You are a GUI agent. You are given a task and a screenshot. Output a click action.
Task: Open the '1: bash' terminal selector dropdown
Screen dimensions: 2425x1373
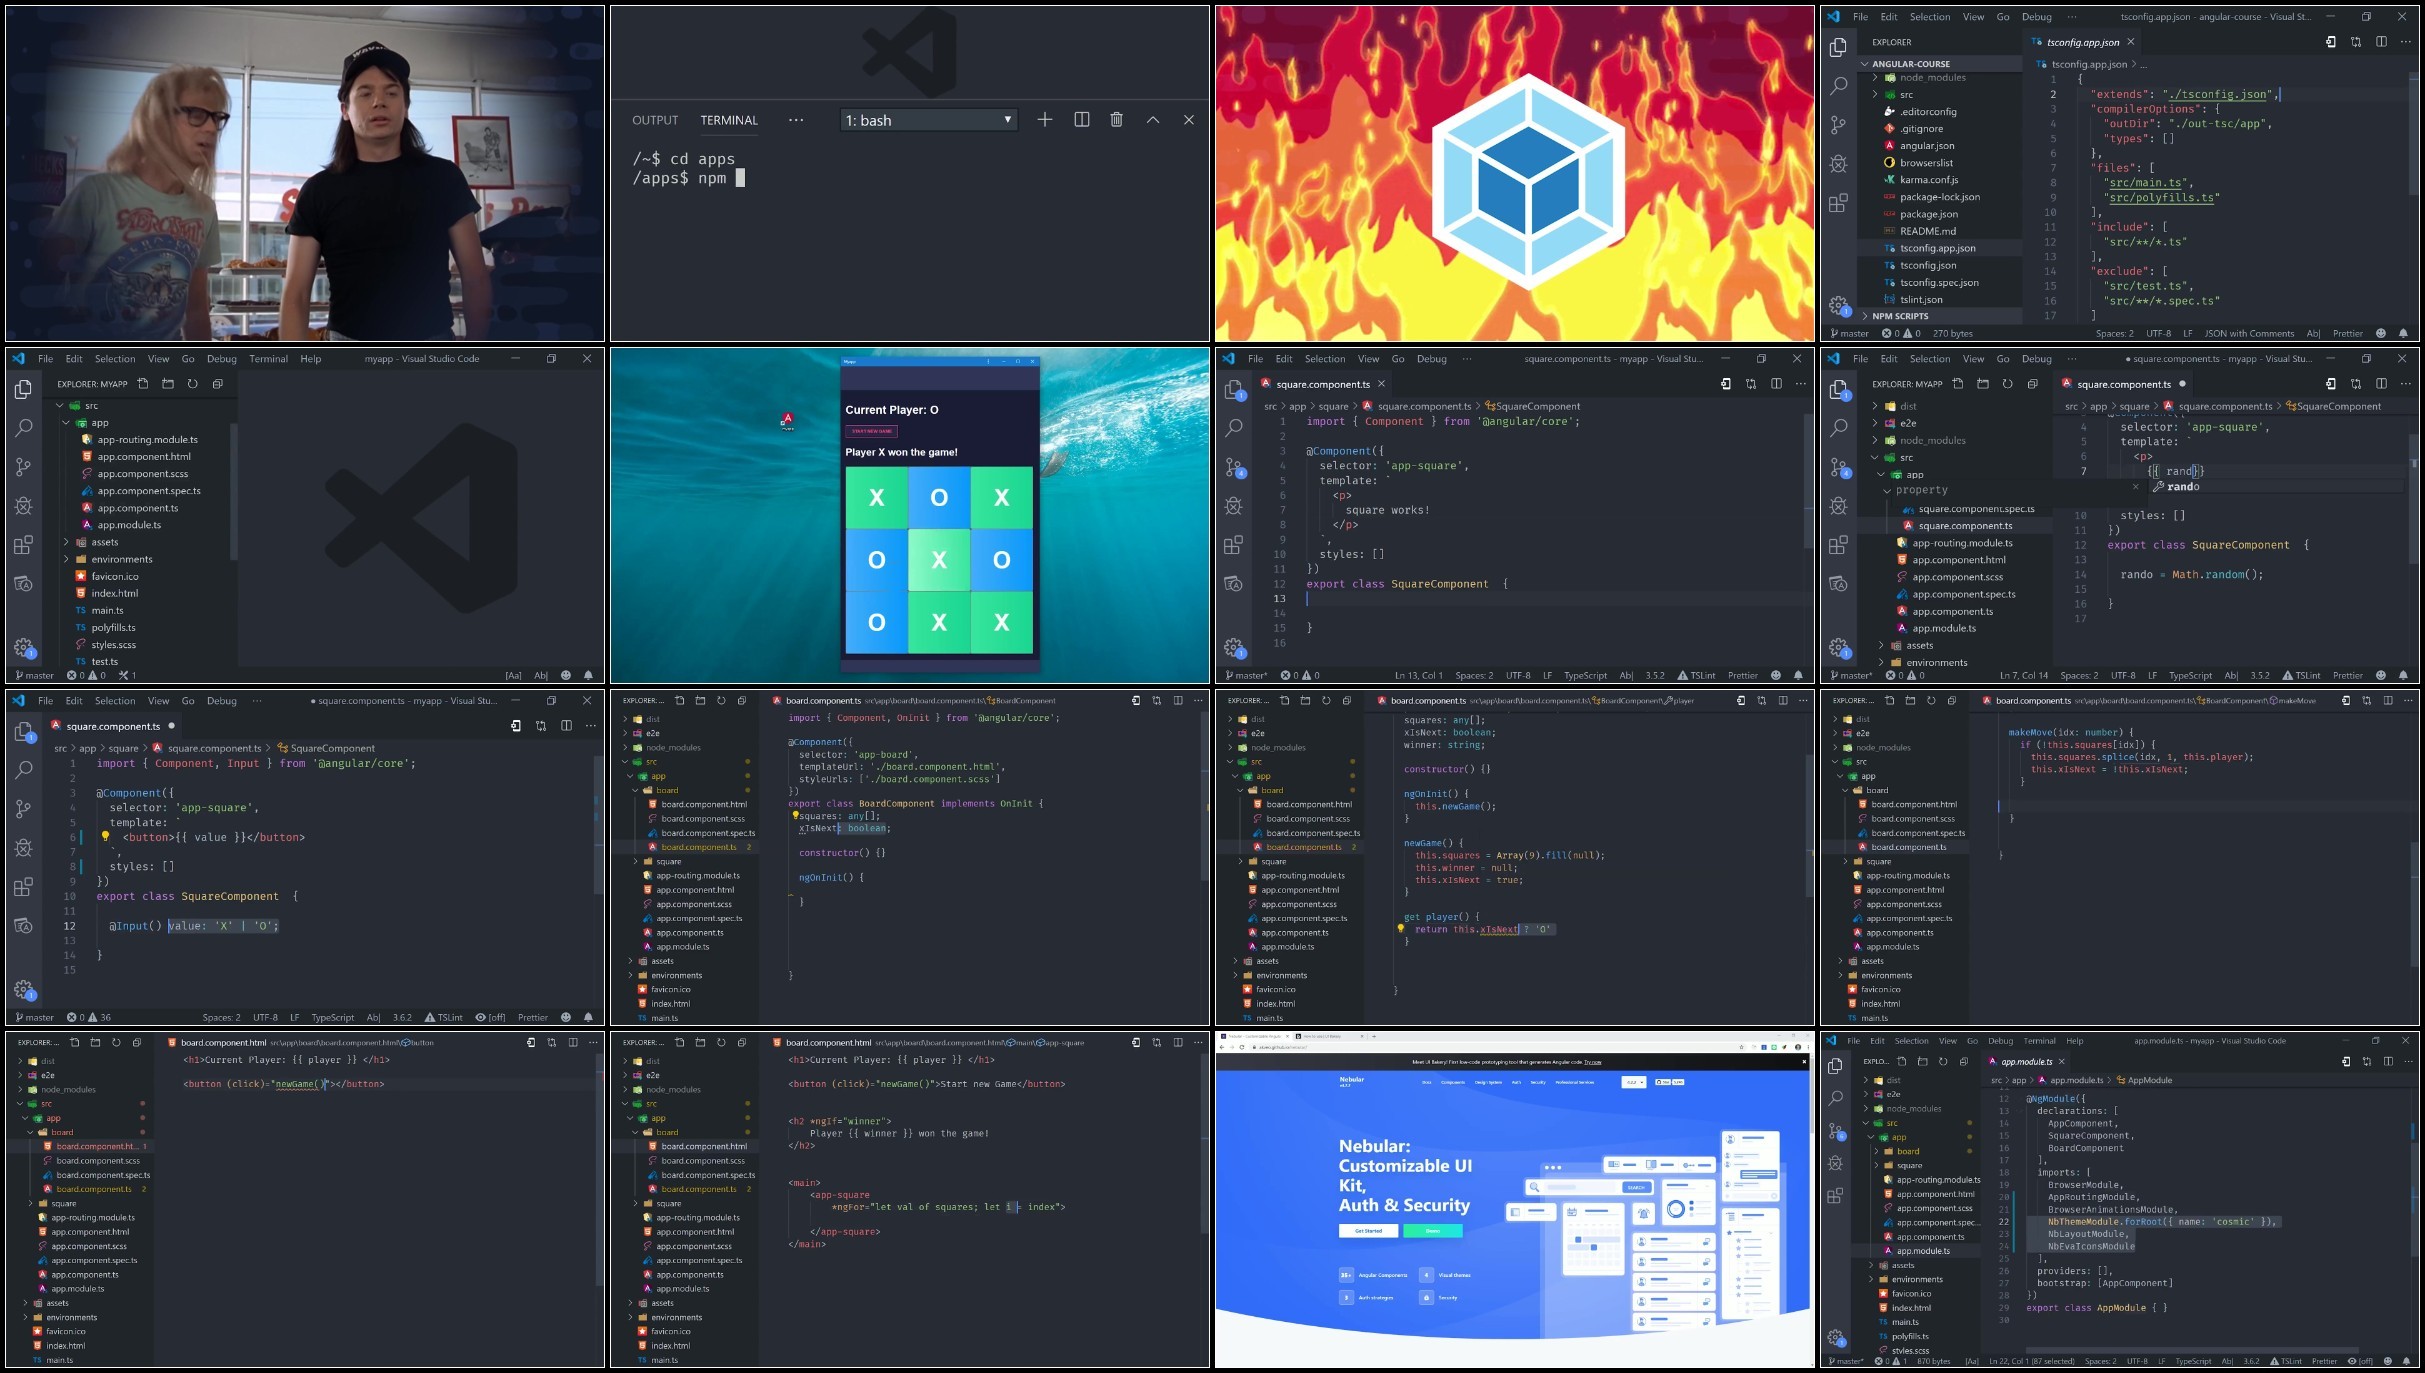tap(929, 120)
